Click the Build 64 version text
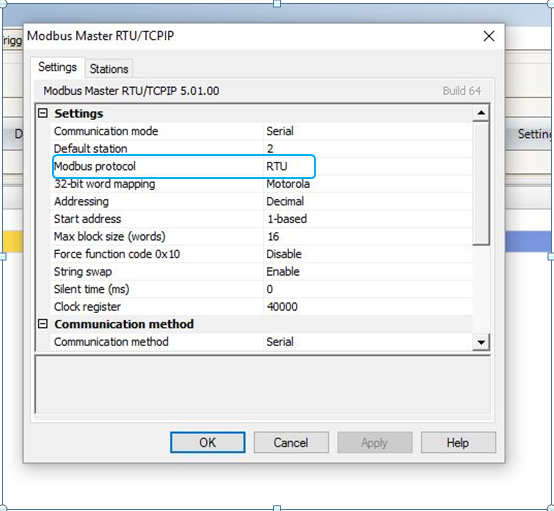 pos(461,91)
